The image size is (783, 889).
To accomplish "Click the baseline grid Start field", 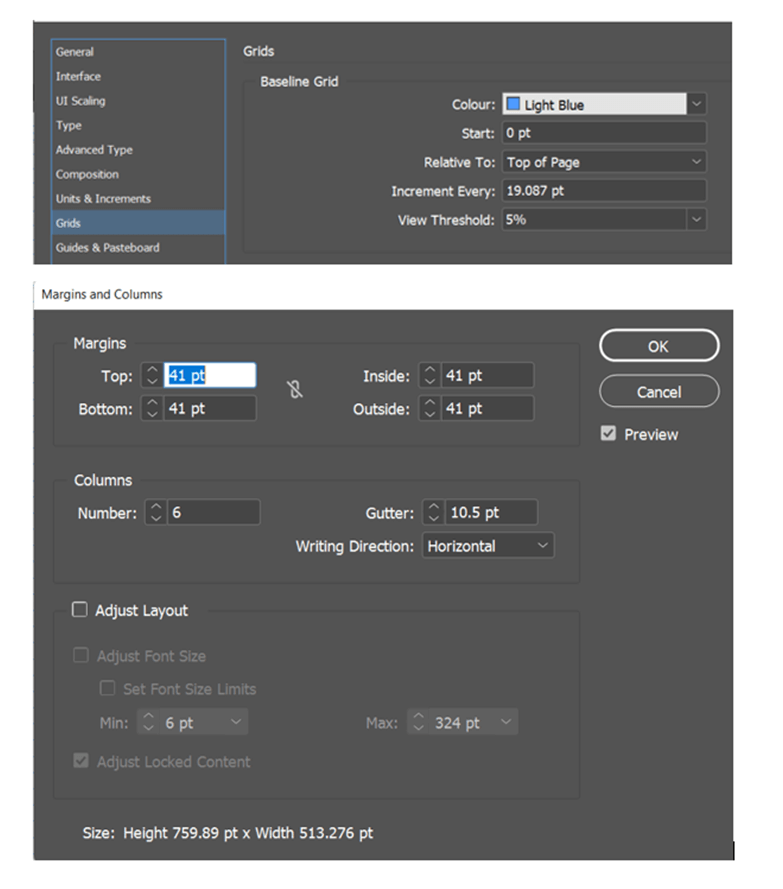I will tap(604, 133).
